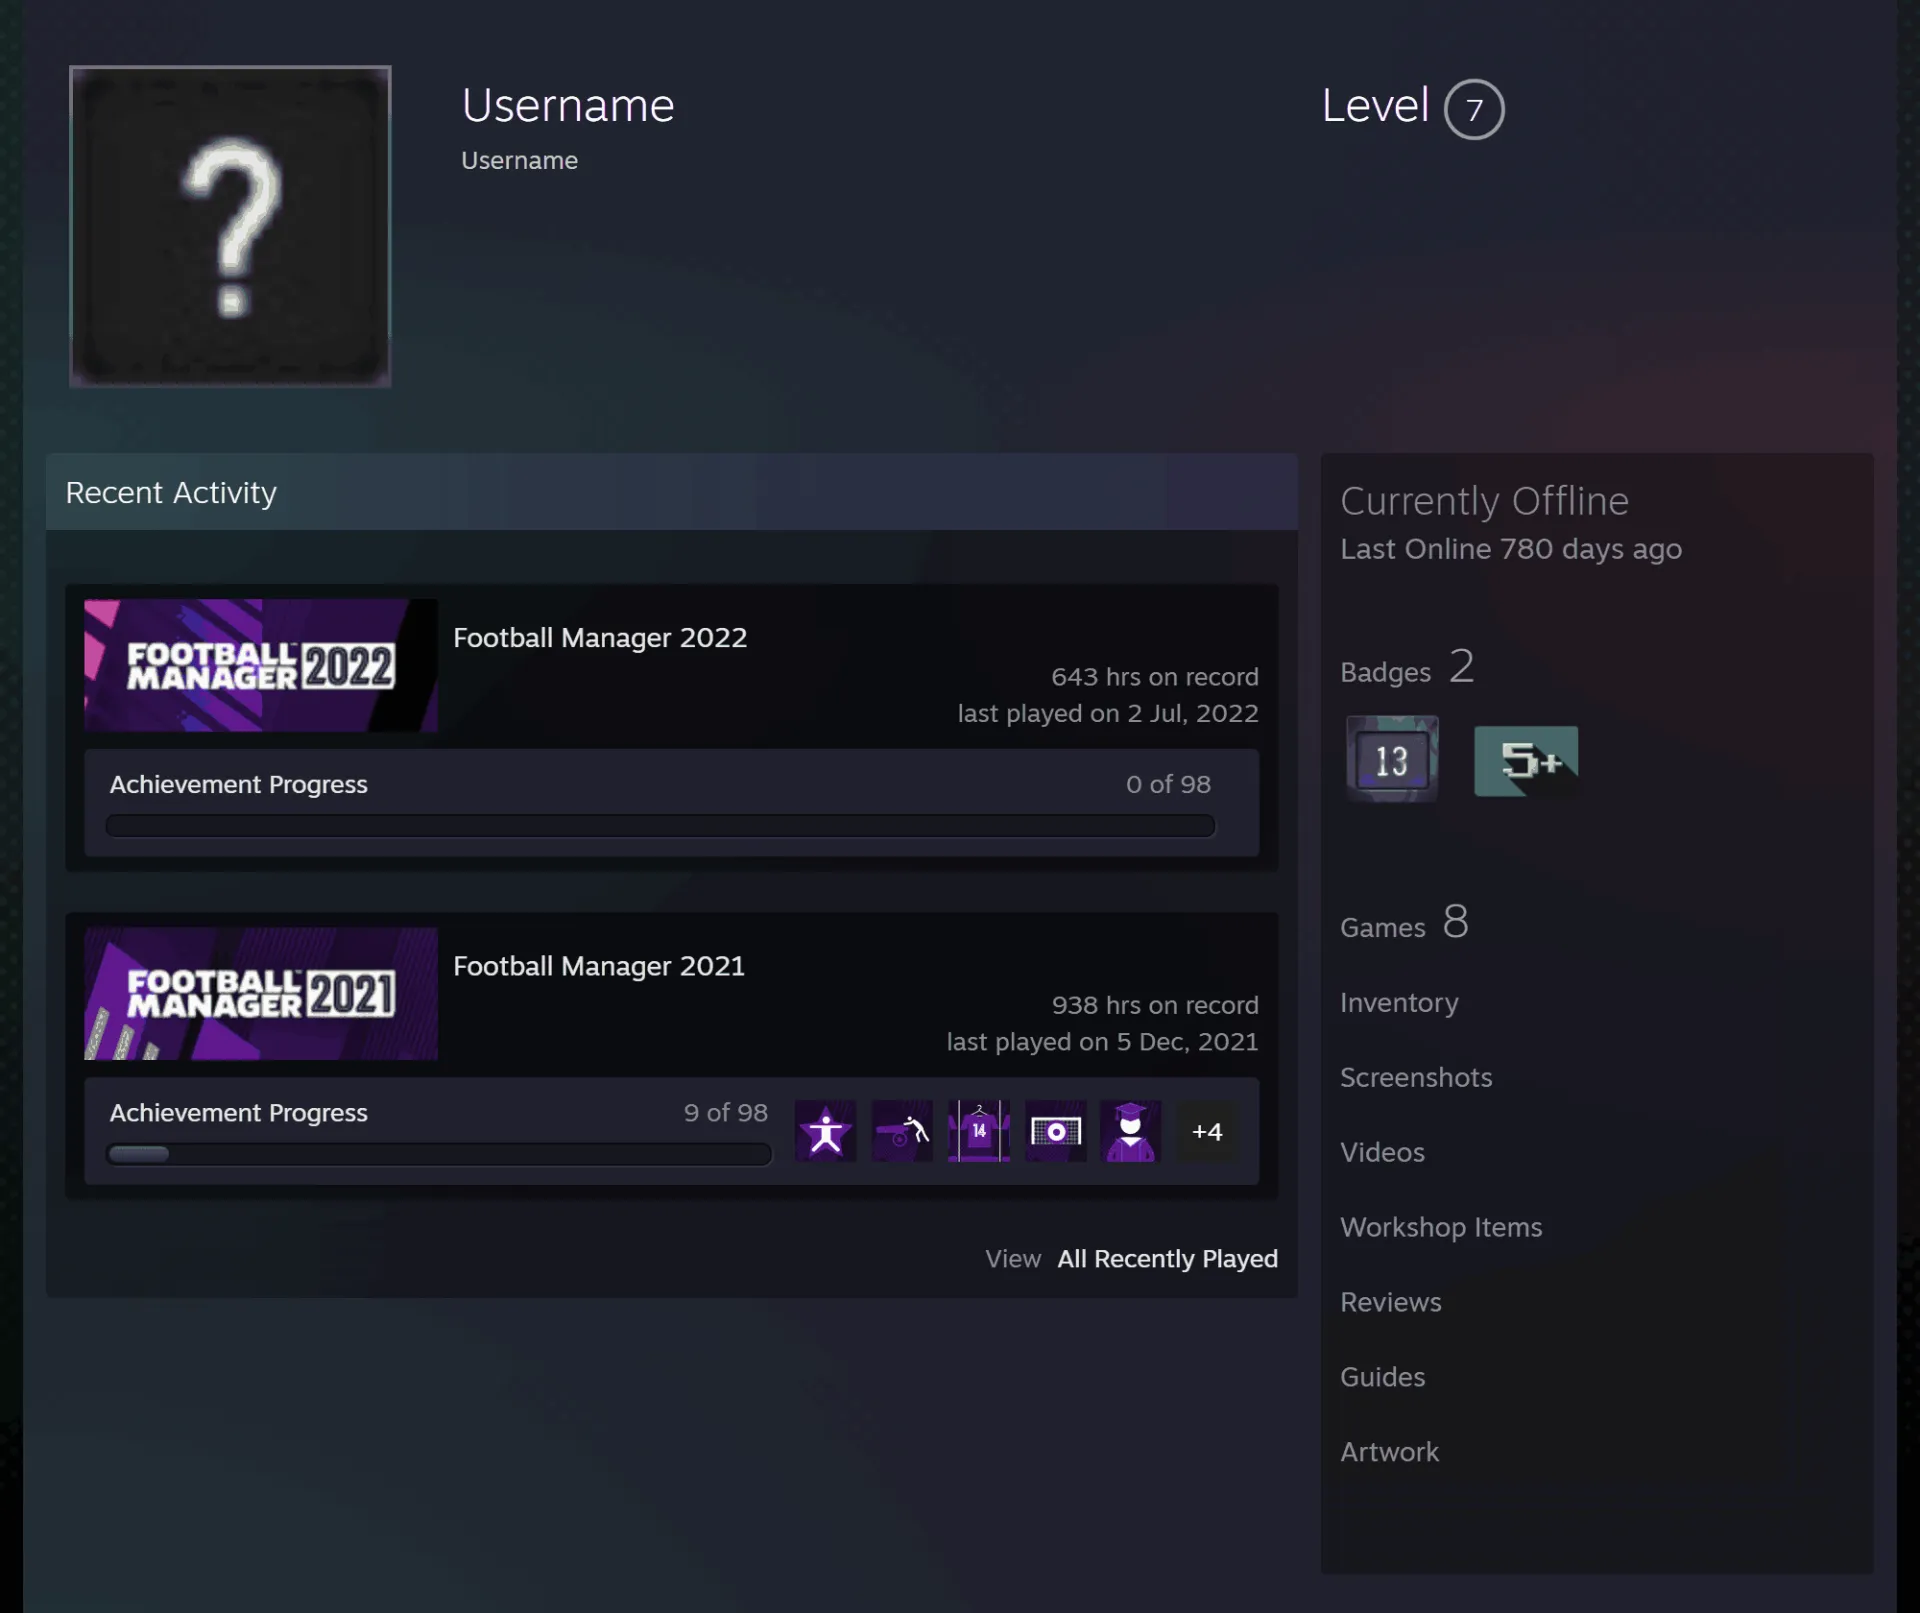Open Football Manager 2021 game banner
The height and width of the screenshot is (1613, 1920).
[261, 993]
